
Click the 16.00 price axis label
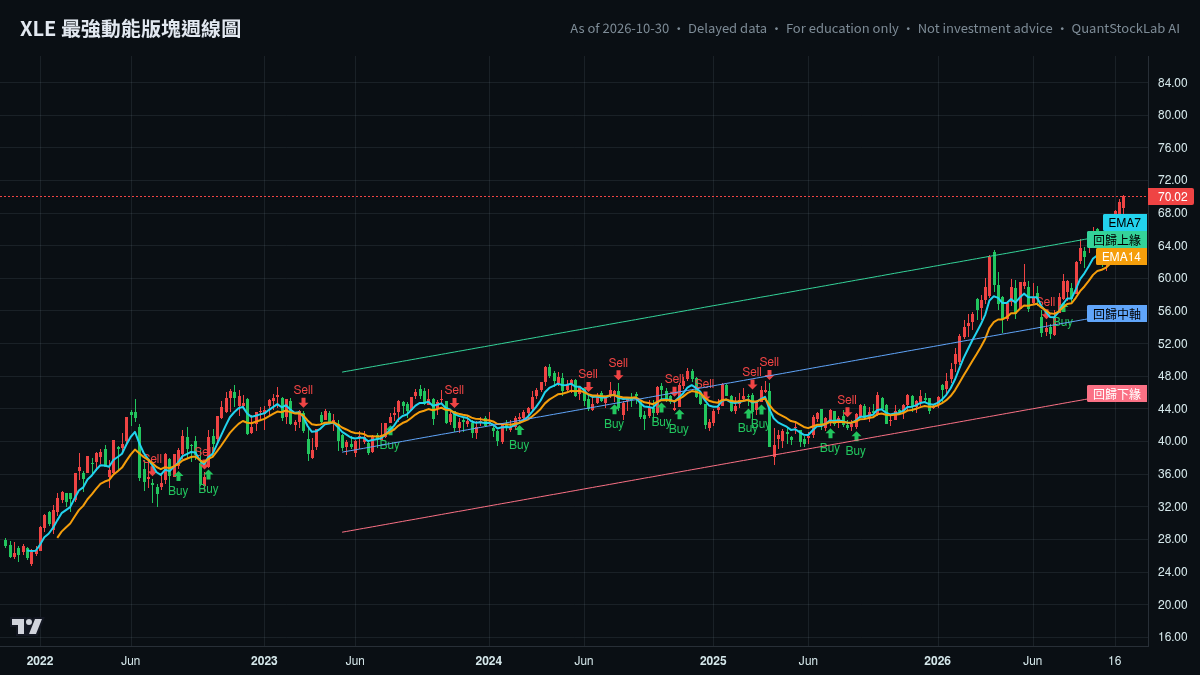point(1173,637)
